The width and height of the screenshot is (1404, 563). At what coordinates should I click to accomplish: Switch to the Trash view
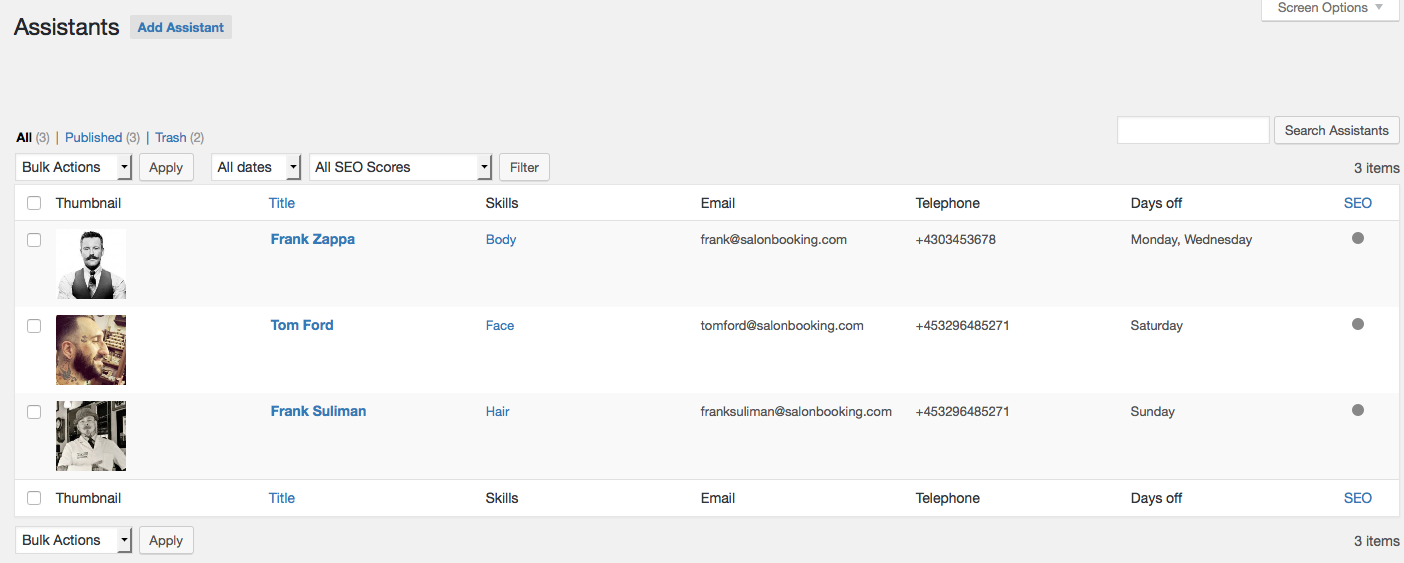171,138
